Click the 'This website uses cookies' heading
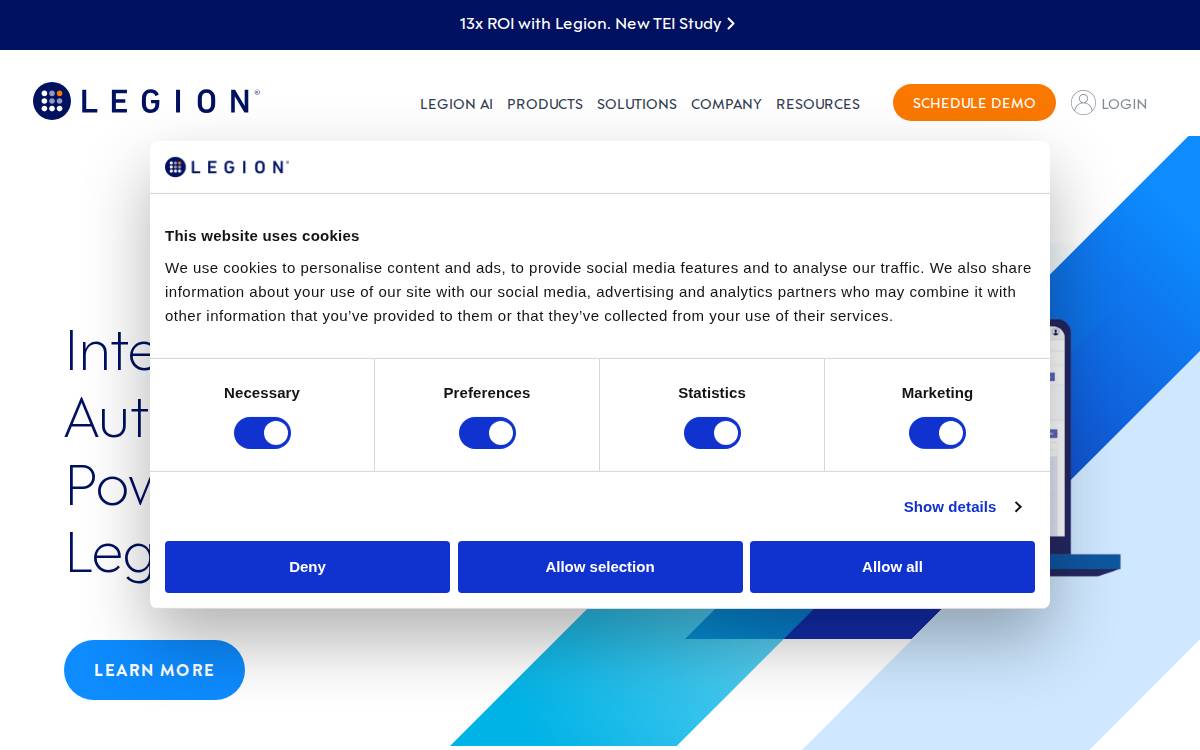Image resolution: width=1200 pixels, height=750 pixels. pyautogui.click(x=262, y=236)
